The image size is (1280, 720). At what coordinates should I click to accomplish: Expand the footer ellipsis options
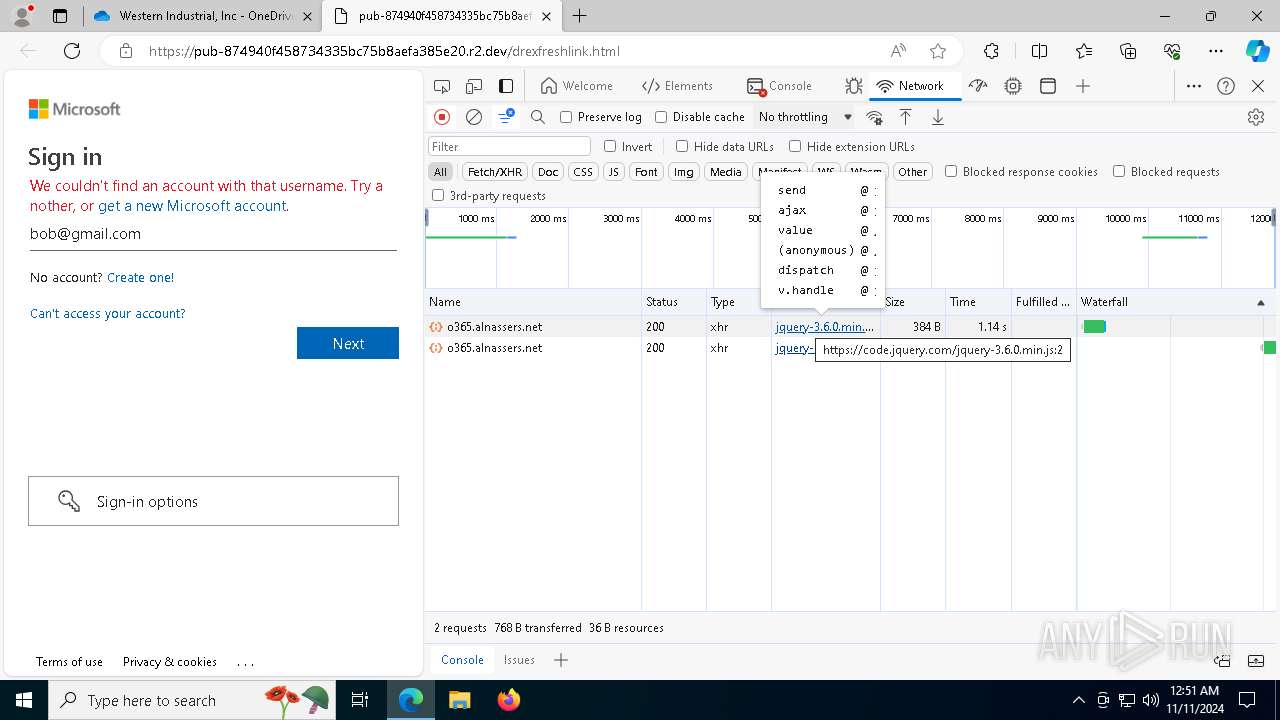point(246,662)
